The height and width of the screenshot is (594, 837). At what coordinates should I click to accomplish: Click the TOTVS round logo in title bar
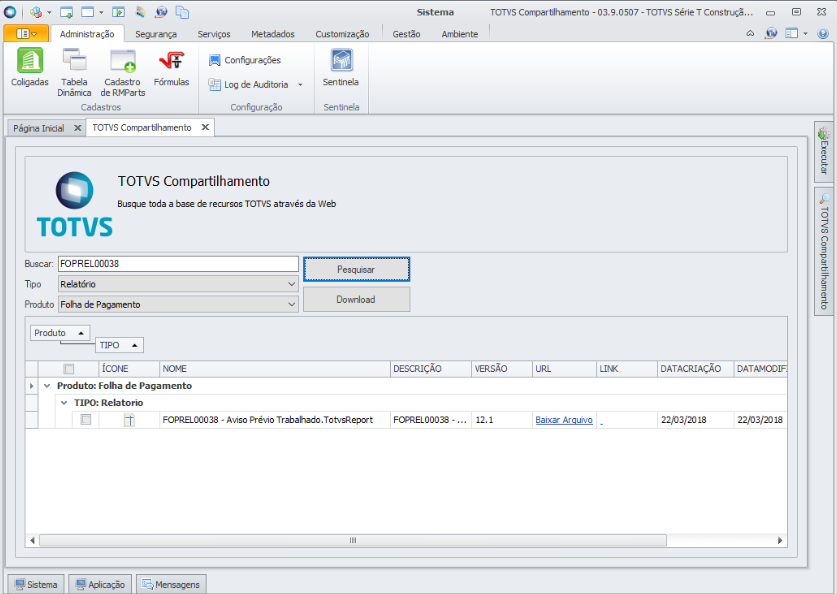point(10,12)
